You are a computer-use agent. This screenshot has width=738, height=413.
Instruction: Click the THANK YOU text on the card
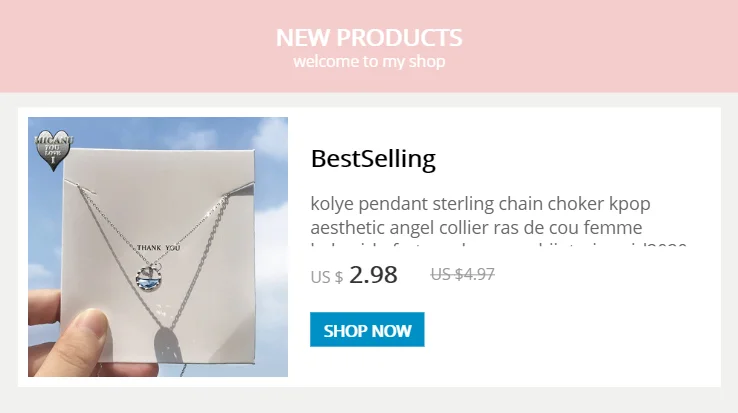click(x=158, y=247)
